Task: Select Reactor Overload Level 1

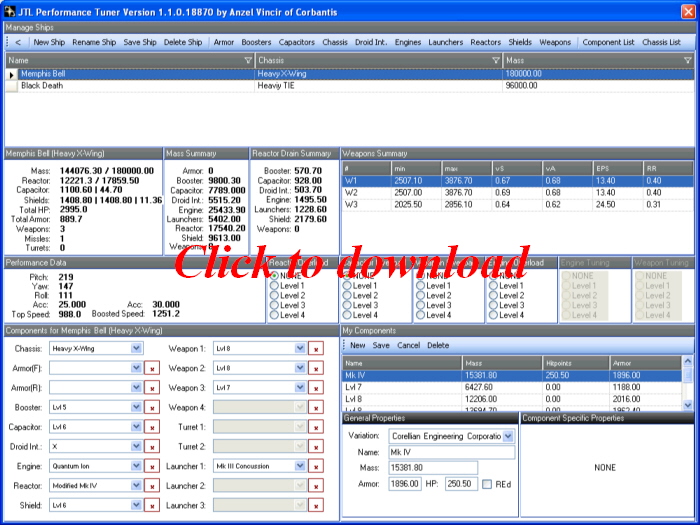Action: tap(274, 286)
